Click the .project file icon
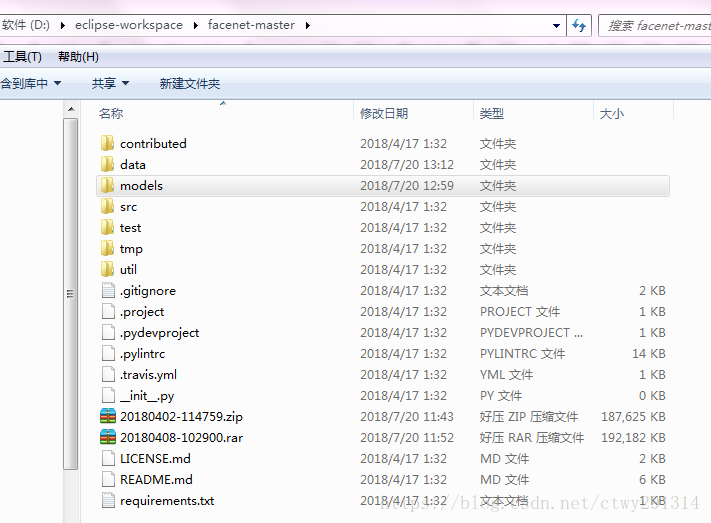This screenshot has width=711, height=523. pos(108,311)
